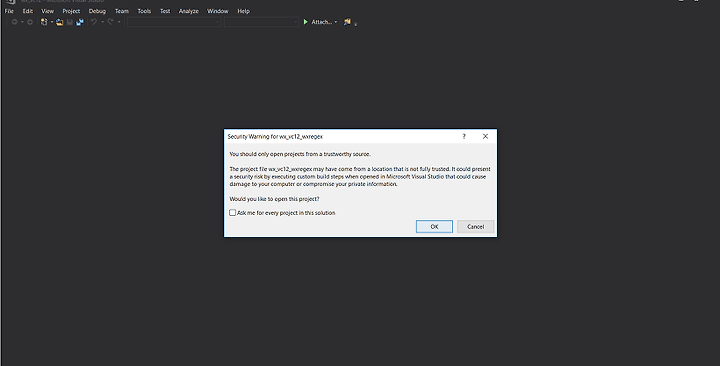The width and height of the screenshot is (720, 366).
Task: Open the Help menu
Action: click(243, 11)
